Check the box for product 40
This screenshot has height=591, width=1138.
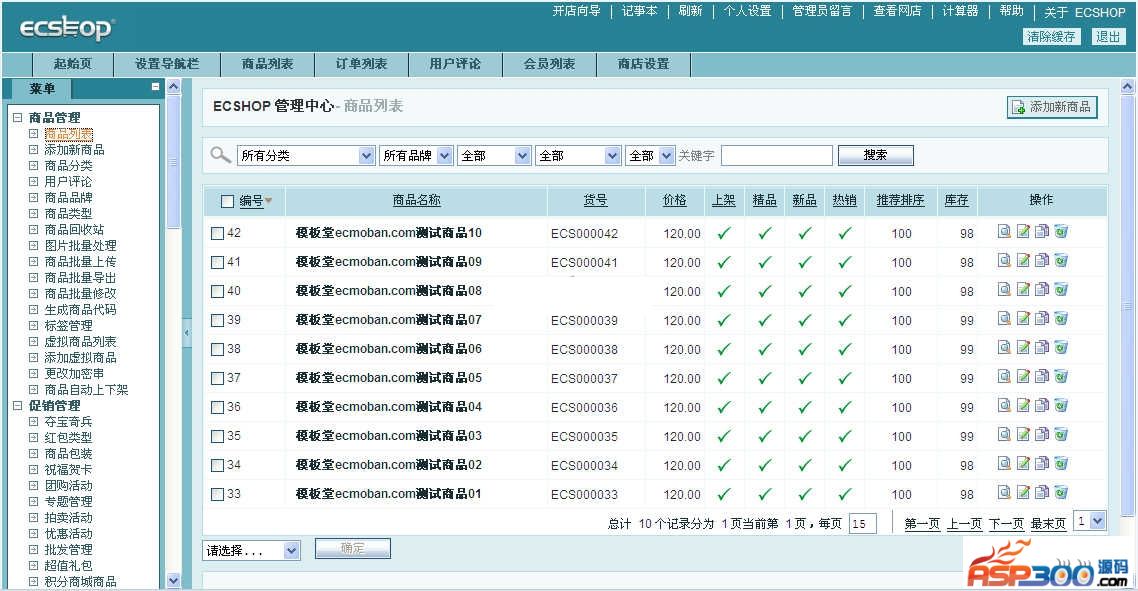coord(218,291)
